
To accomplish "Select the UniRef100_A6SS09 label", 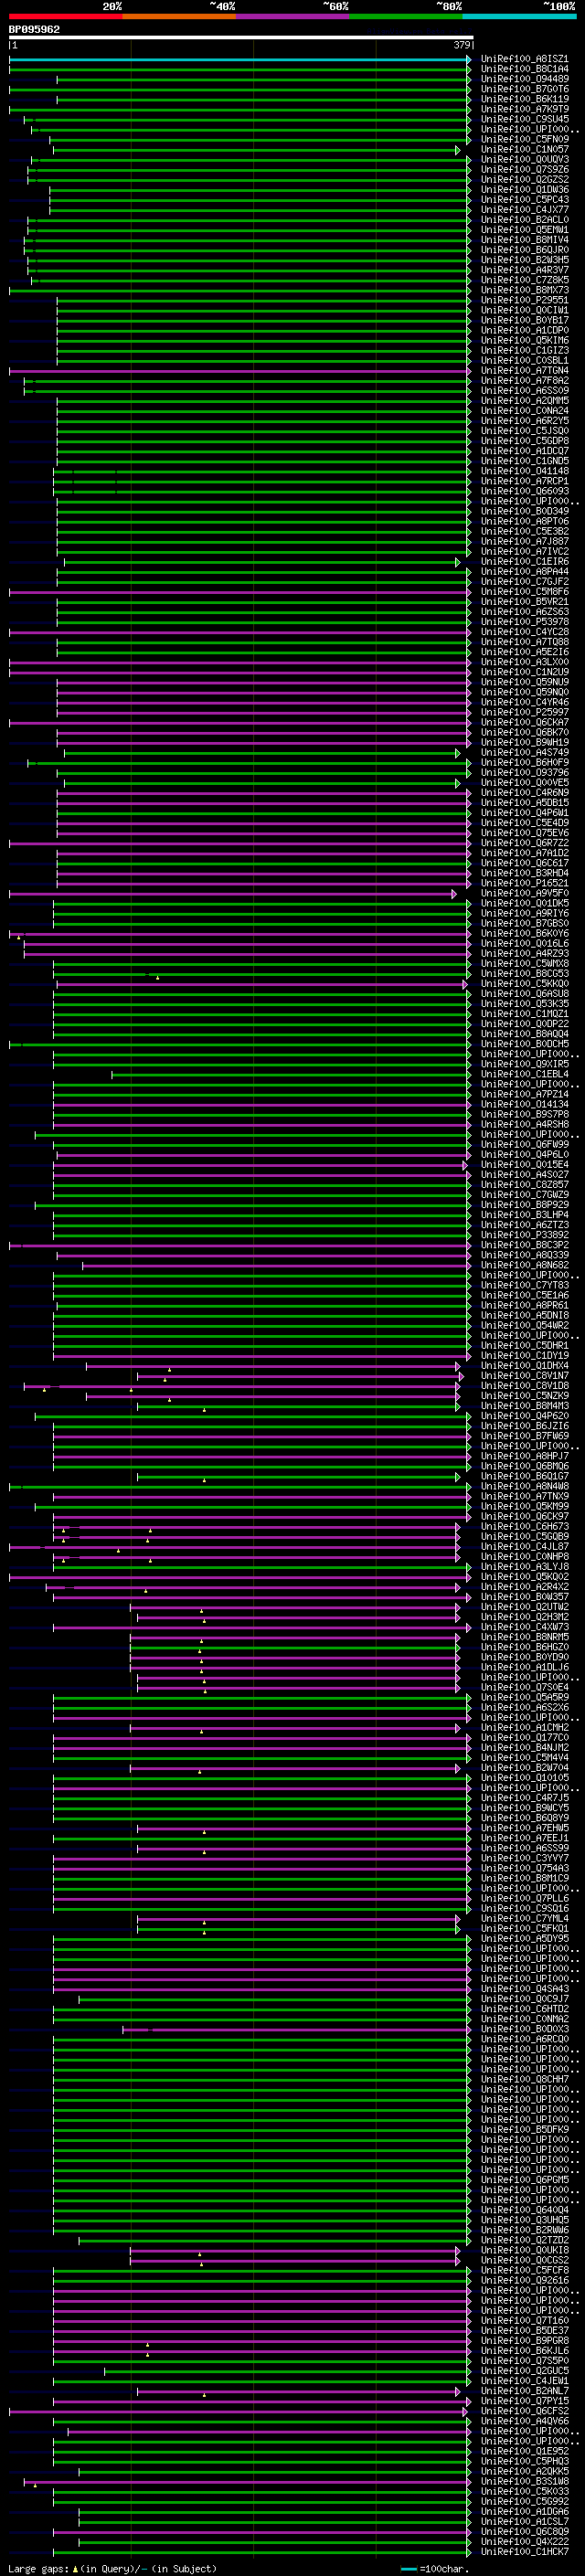I will point(525,391).
